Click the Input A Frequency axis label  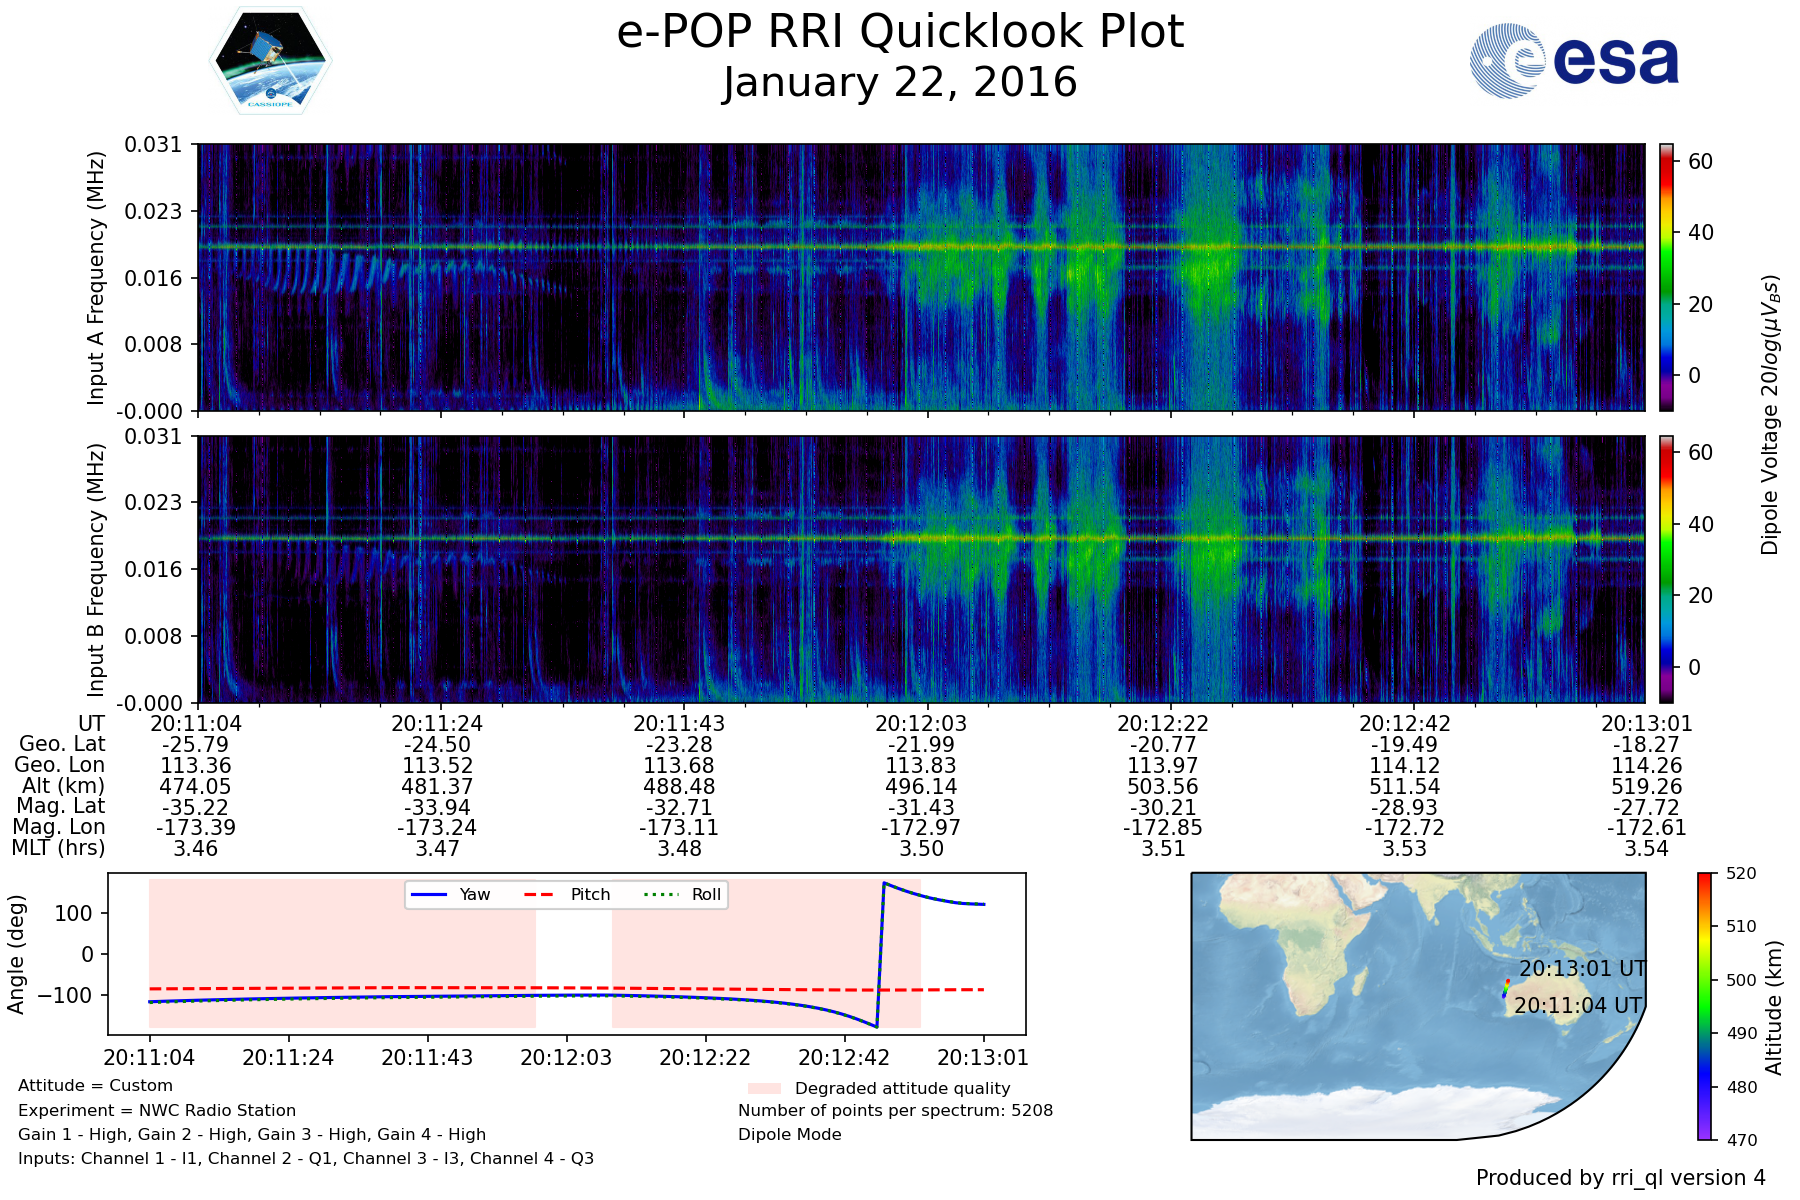tap(96, 278)
